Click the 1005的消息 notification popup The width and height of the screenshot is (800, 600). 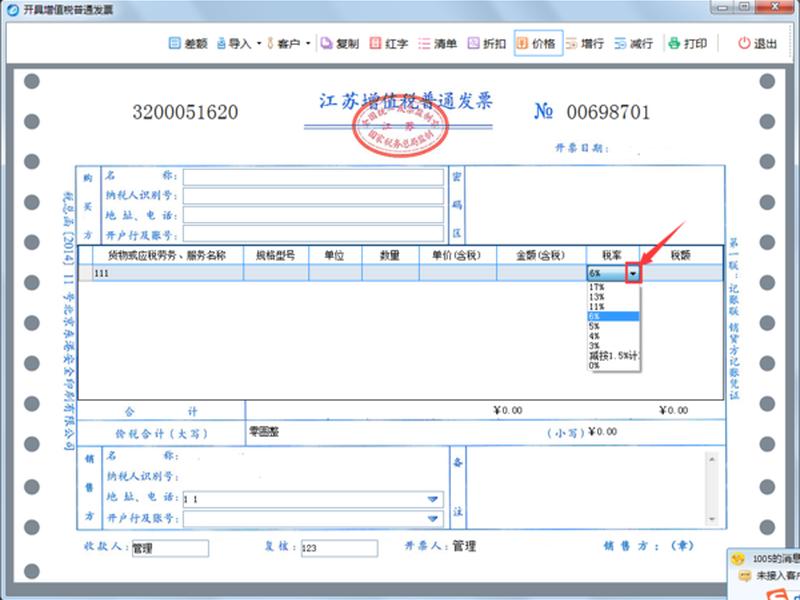click(x=764, y=560)
